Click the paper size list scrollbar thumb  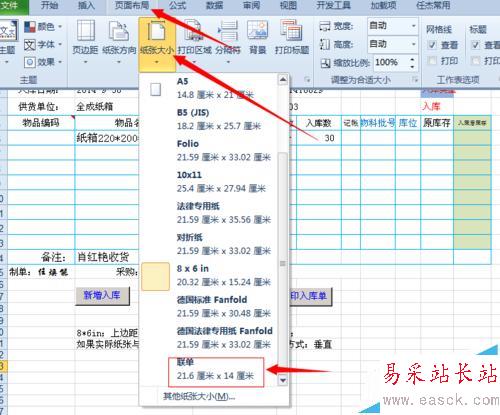point(283,263)
